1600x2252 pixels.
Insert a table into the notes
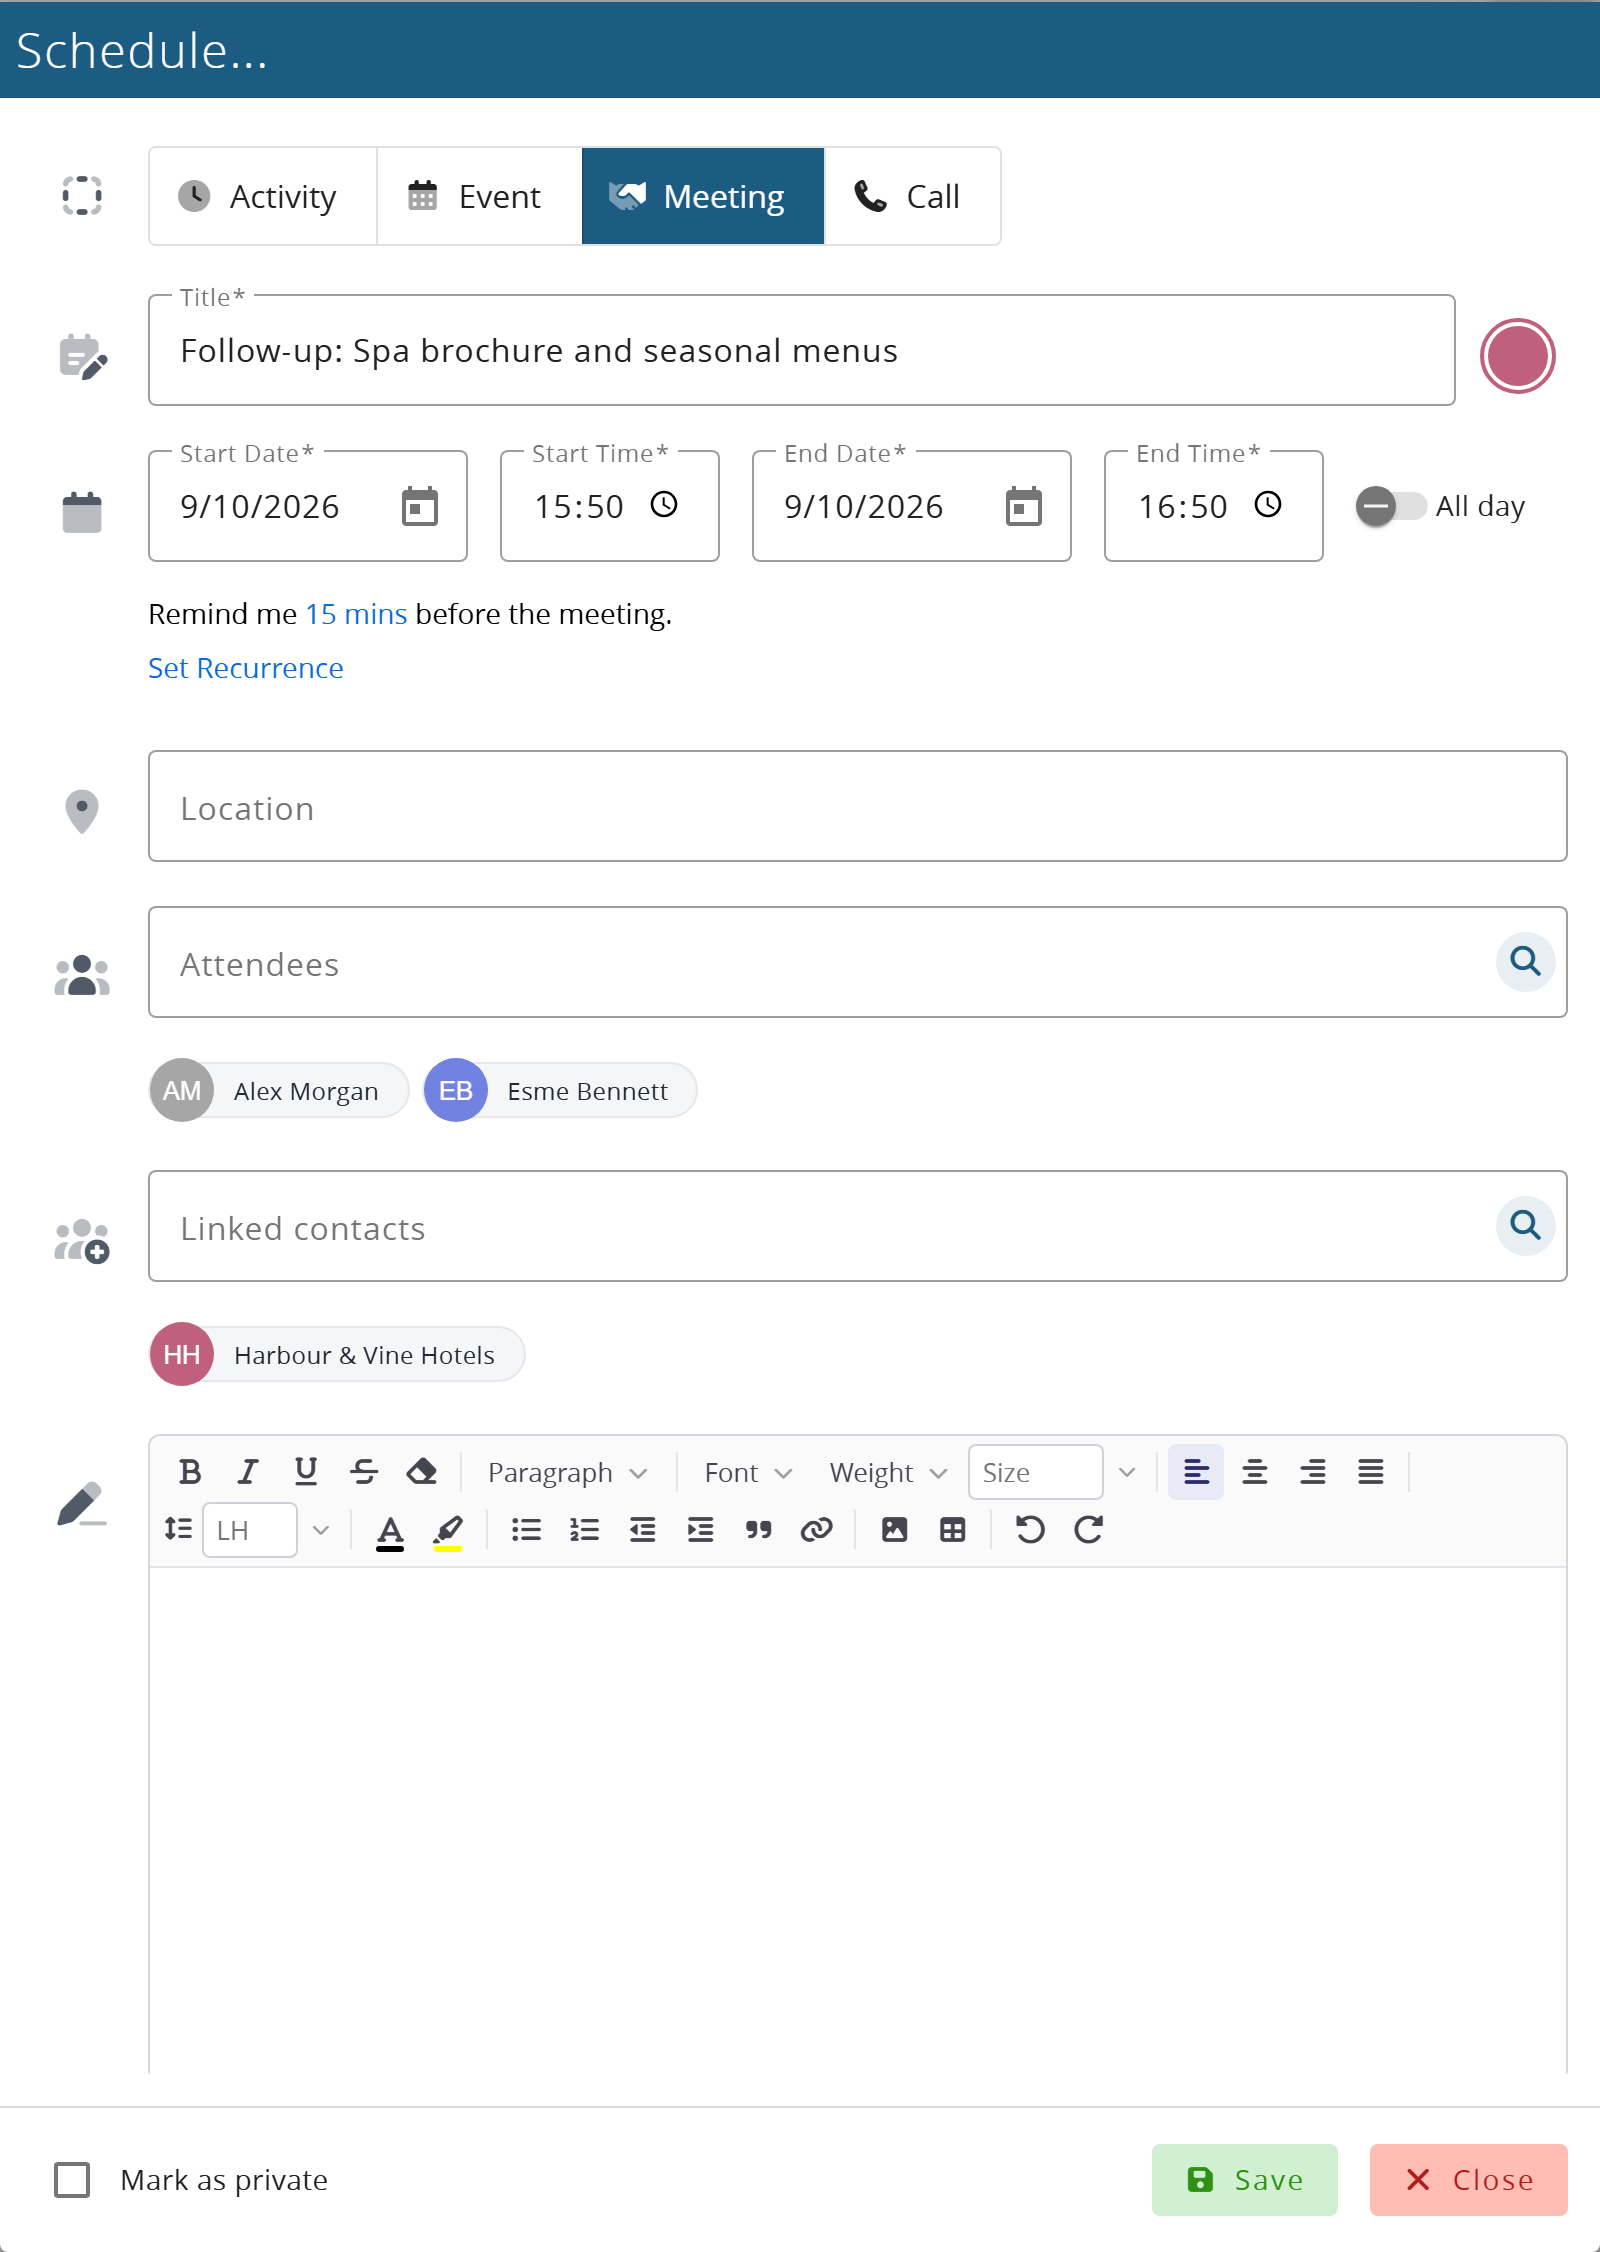point(952,1530)
